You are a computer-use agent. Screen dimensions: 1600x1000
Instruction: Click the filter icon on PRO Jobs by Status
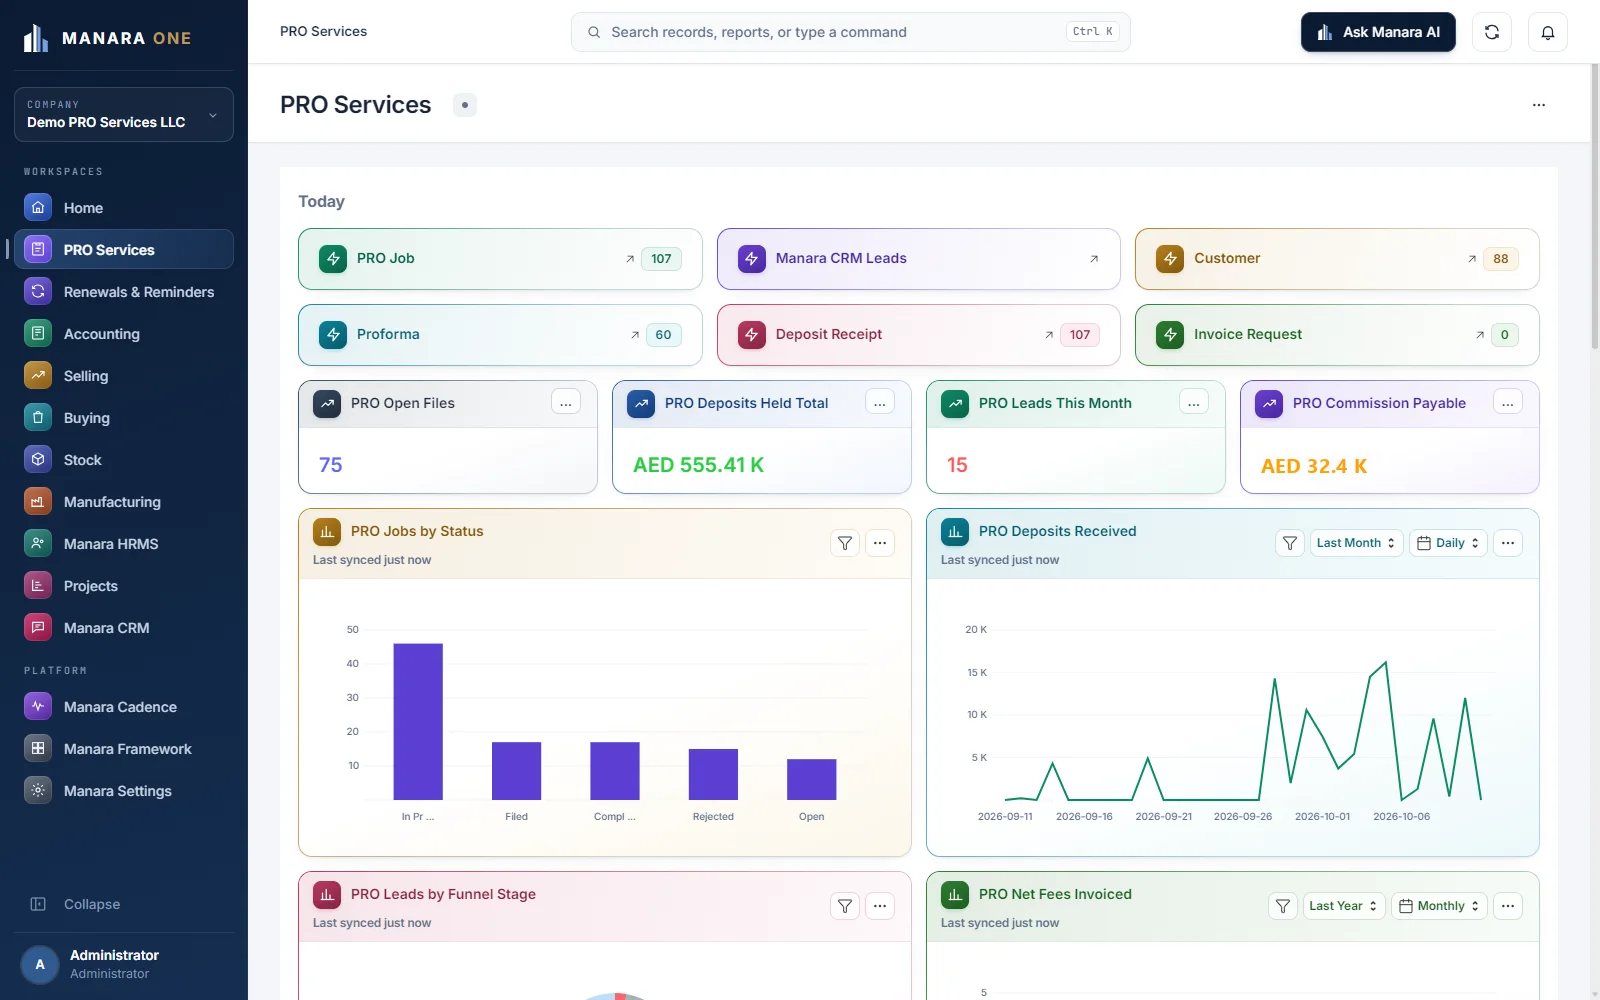845,543
